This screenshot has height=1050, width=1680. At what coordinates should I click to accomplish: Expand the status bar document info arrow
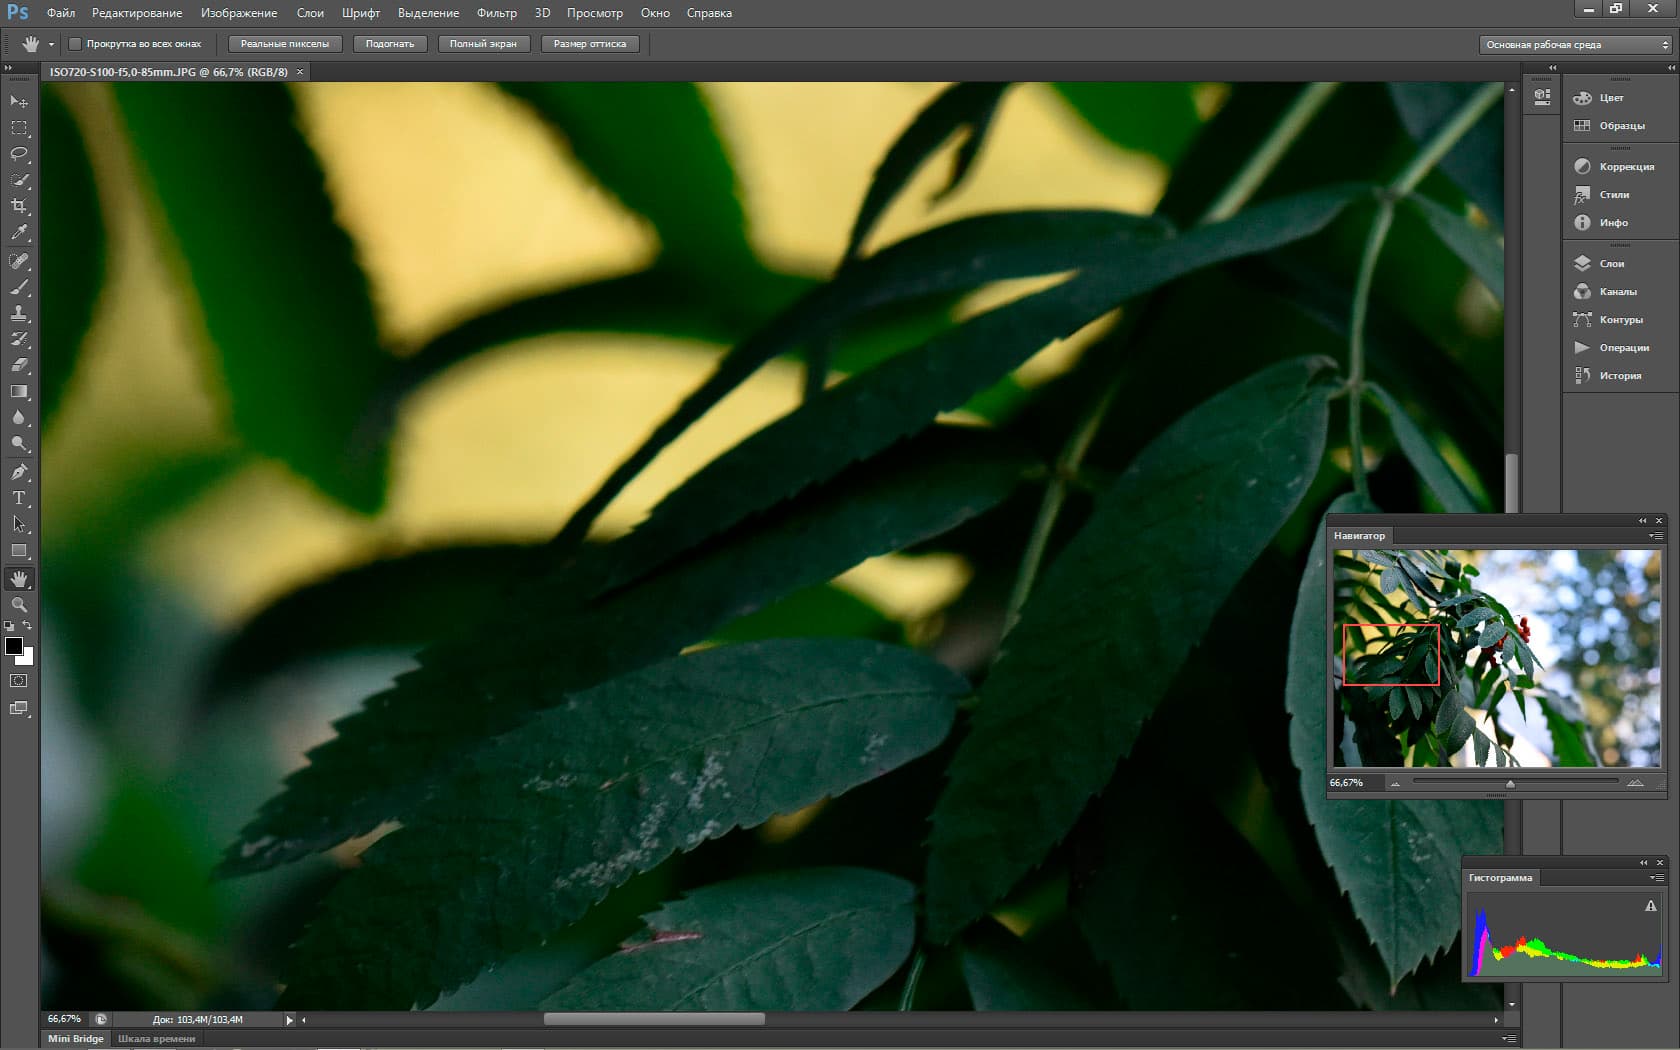coord(290,1020)
